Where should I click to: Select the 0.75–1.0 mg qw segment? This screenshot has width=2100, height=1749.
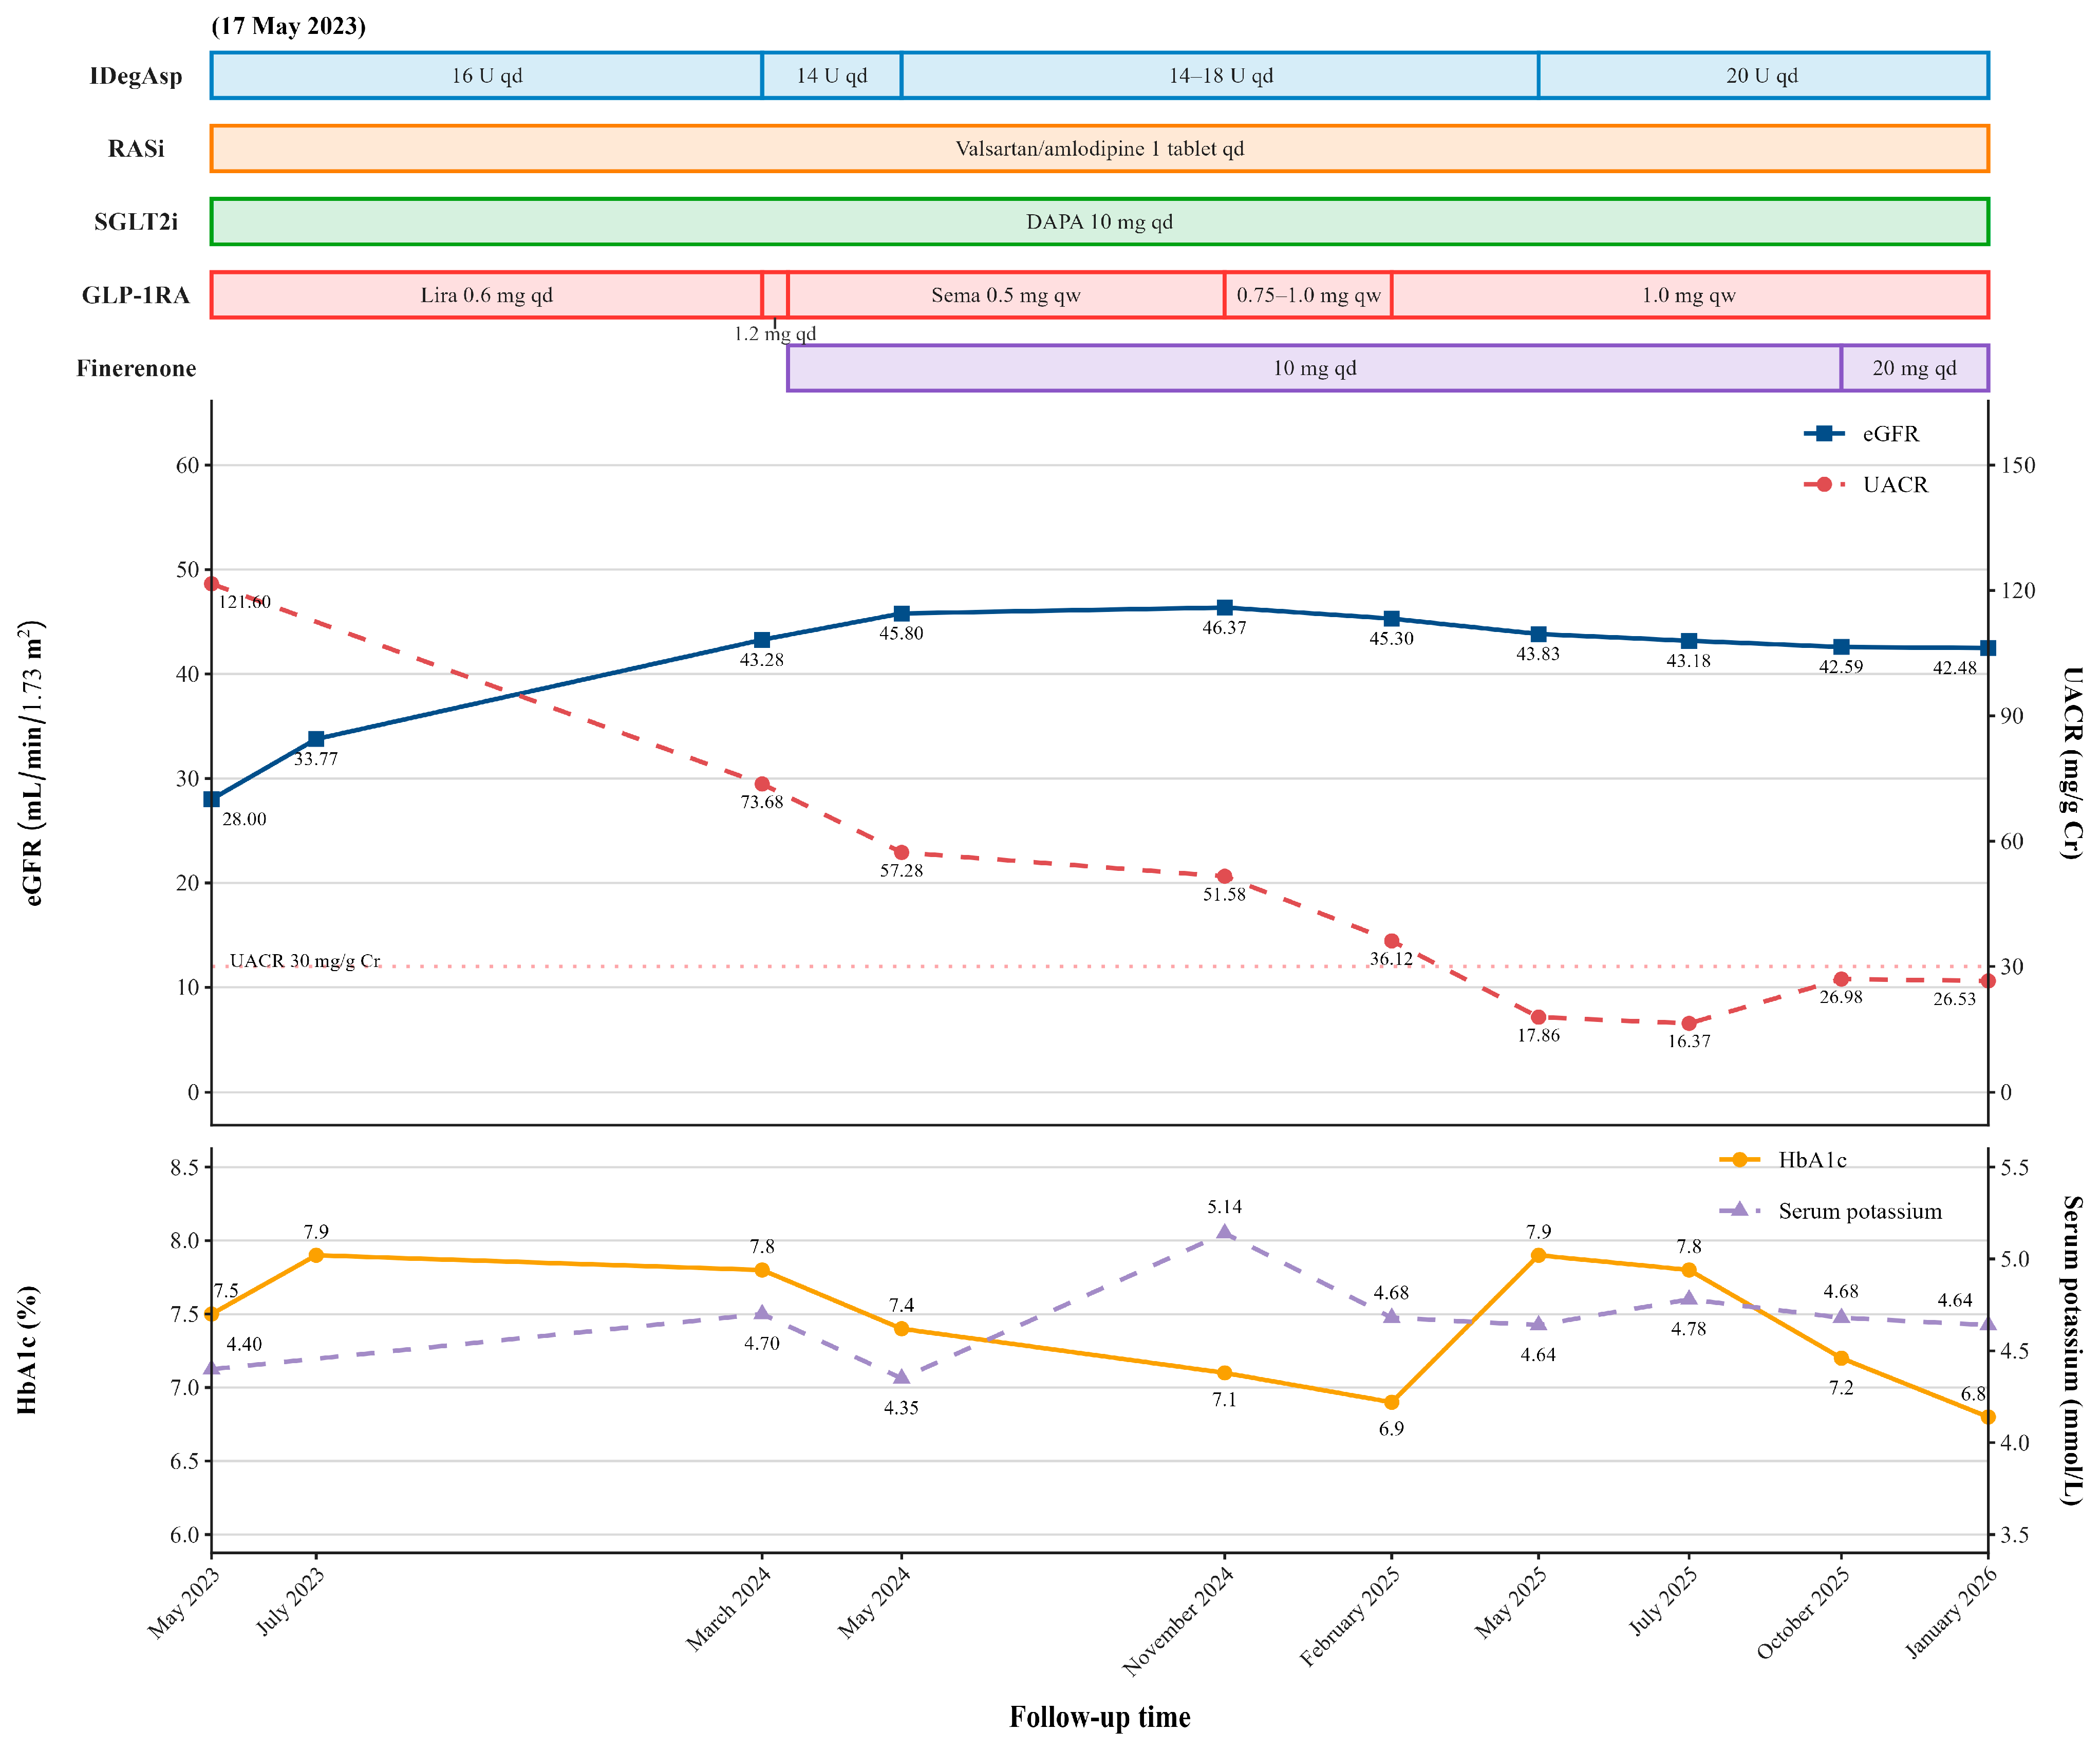(x=1308, y=295)
